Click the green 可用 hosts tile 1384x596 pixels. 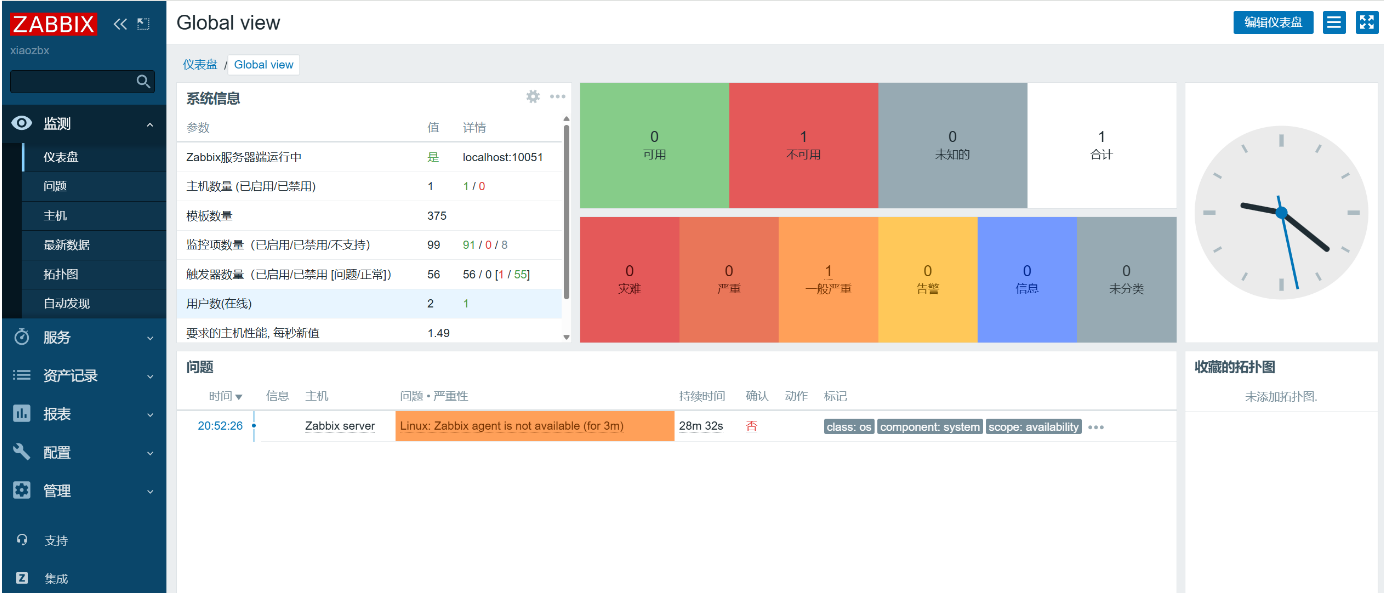pyautogui.click(x=654, y=145)
